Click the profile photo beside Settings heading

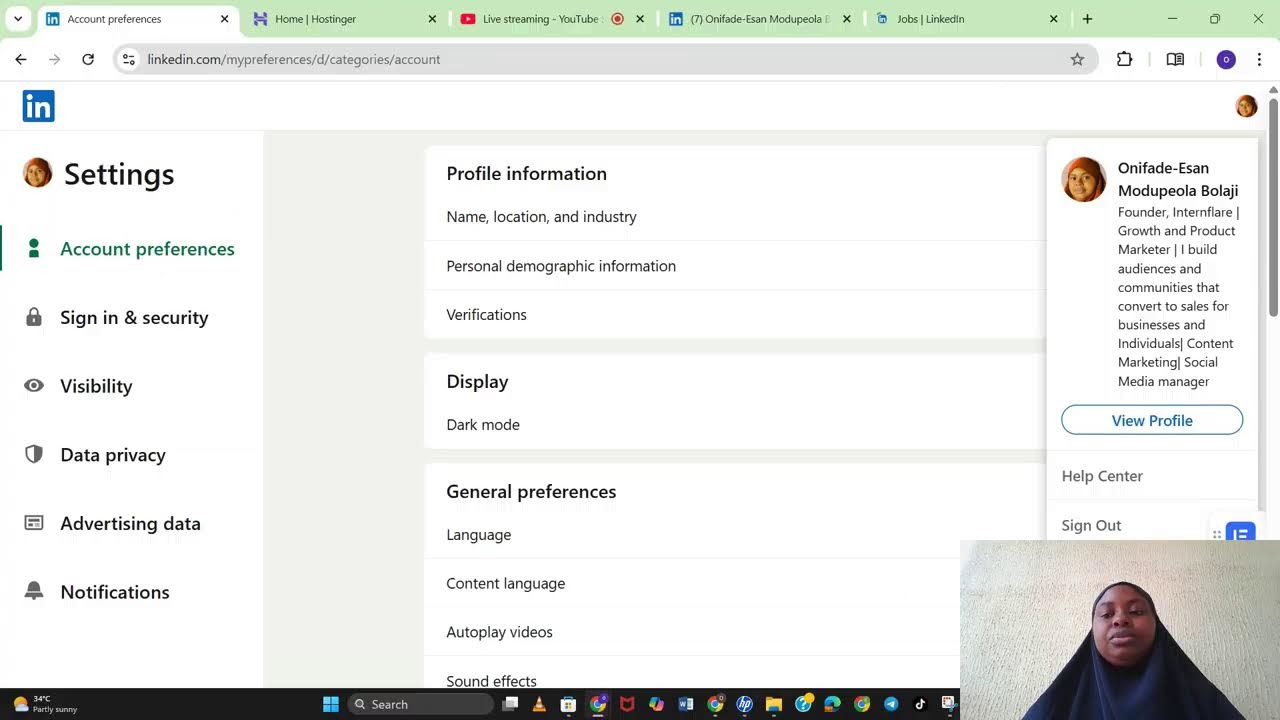click(x=37, y=173)
